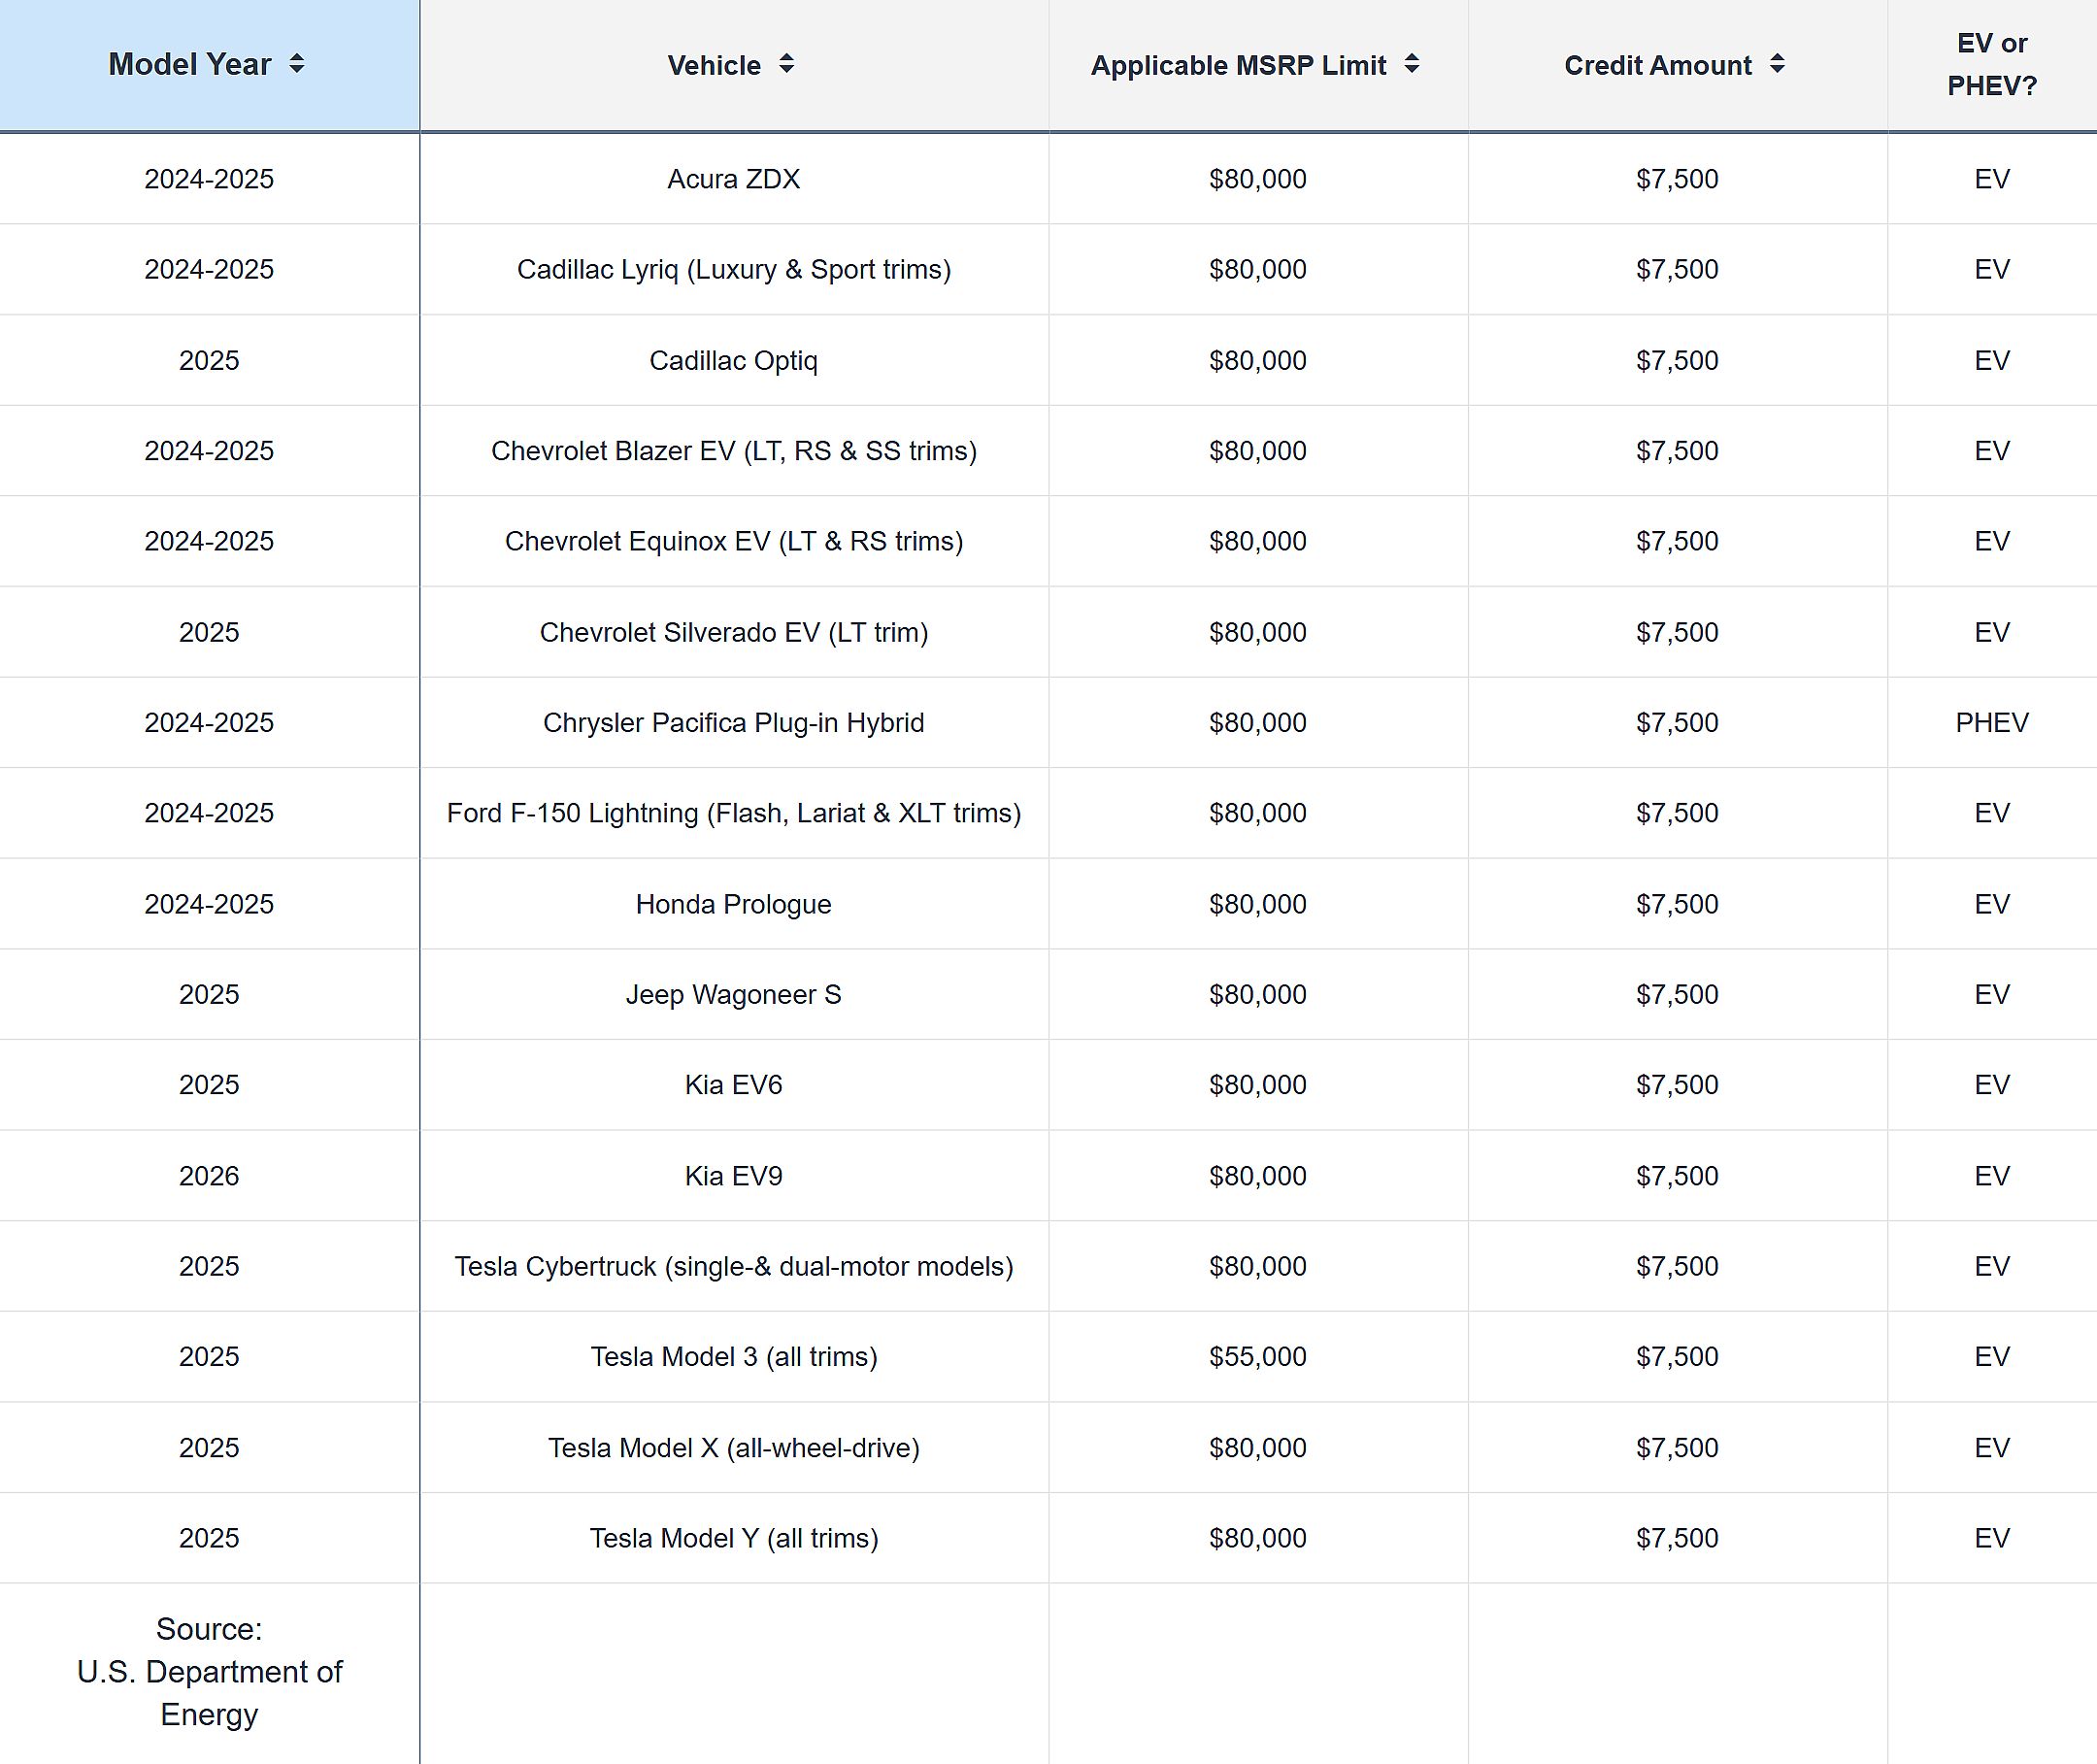
Task: Click model year 2025 in Cadillac Optiq row
Action: click(x=209, y=360)
